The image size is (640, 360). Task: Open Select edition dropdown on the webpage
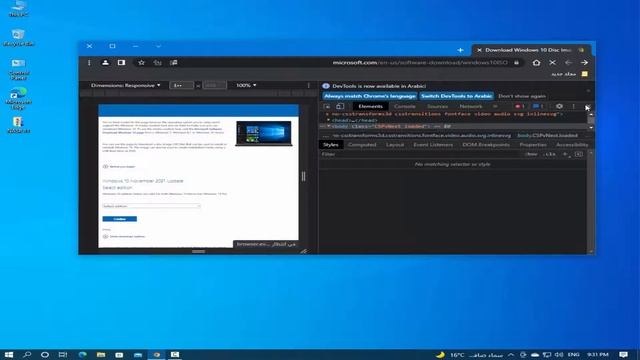pyautogui.click(x=151, y=206)
